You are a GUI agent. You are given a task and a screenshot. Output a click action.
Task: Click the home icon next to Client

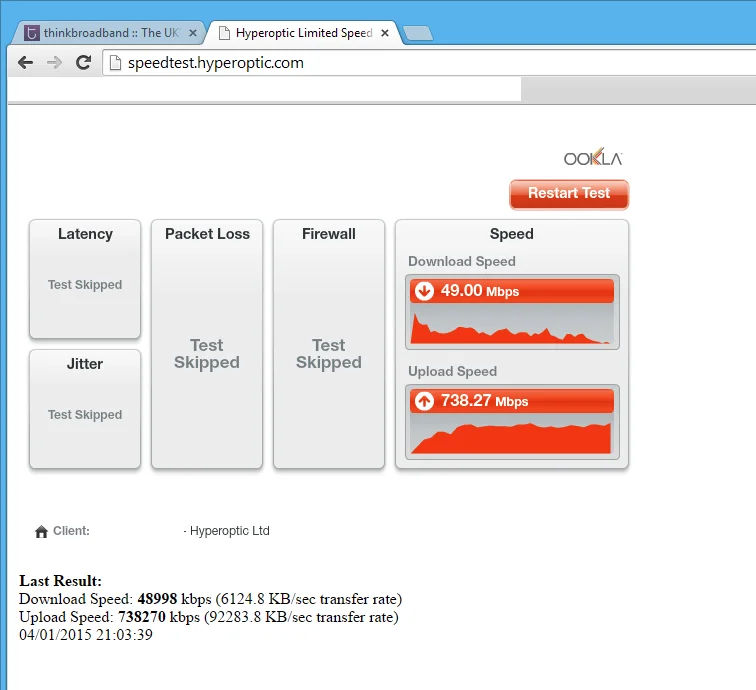tap(41, 531)
